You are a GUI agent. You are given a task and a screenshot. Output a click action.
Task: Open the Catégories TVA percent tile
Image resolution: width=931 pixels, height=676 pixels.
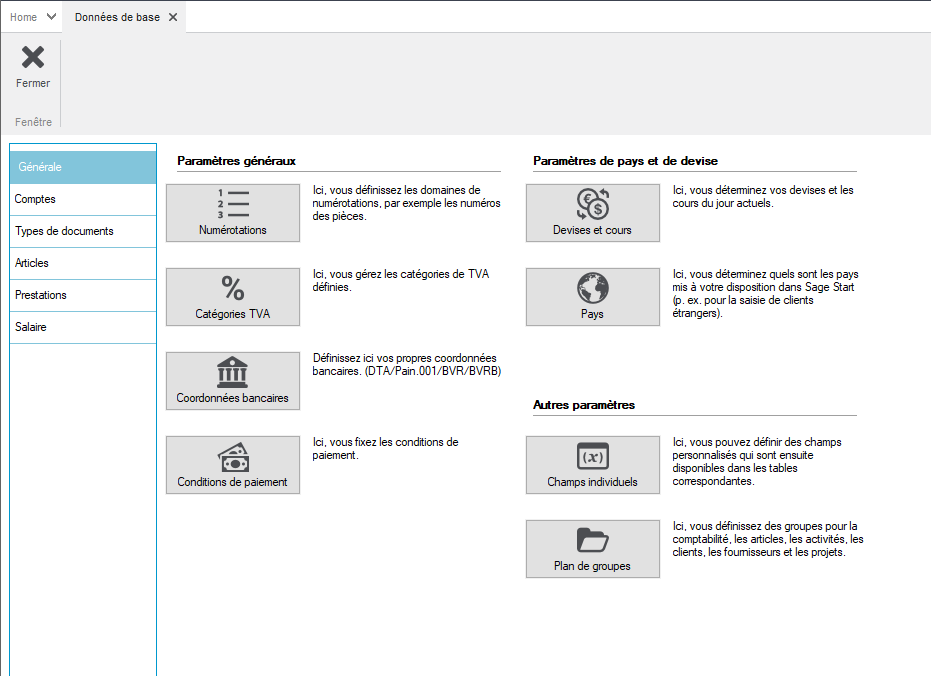pos(233,297)
